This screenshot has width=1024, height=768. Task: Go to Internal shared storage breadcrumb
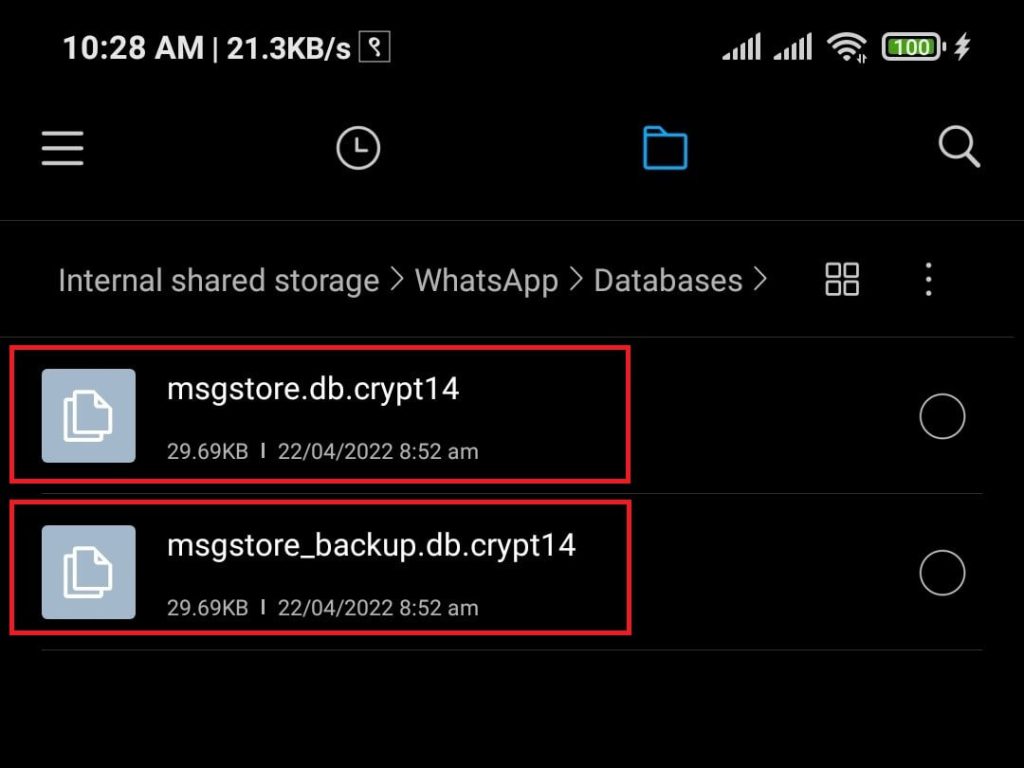[219, 281]
